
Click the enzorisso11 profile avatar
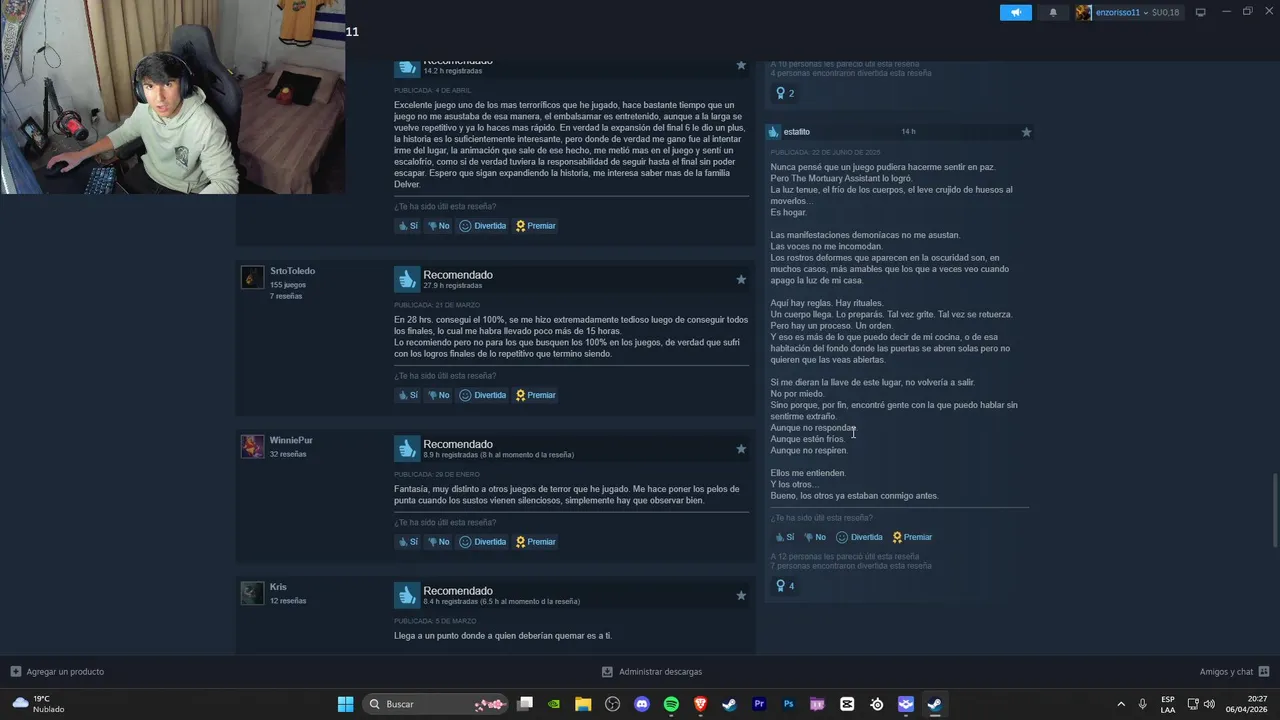(1083, 12)
